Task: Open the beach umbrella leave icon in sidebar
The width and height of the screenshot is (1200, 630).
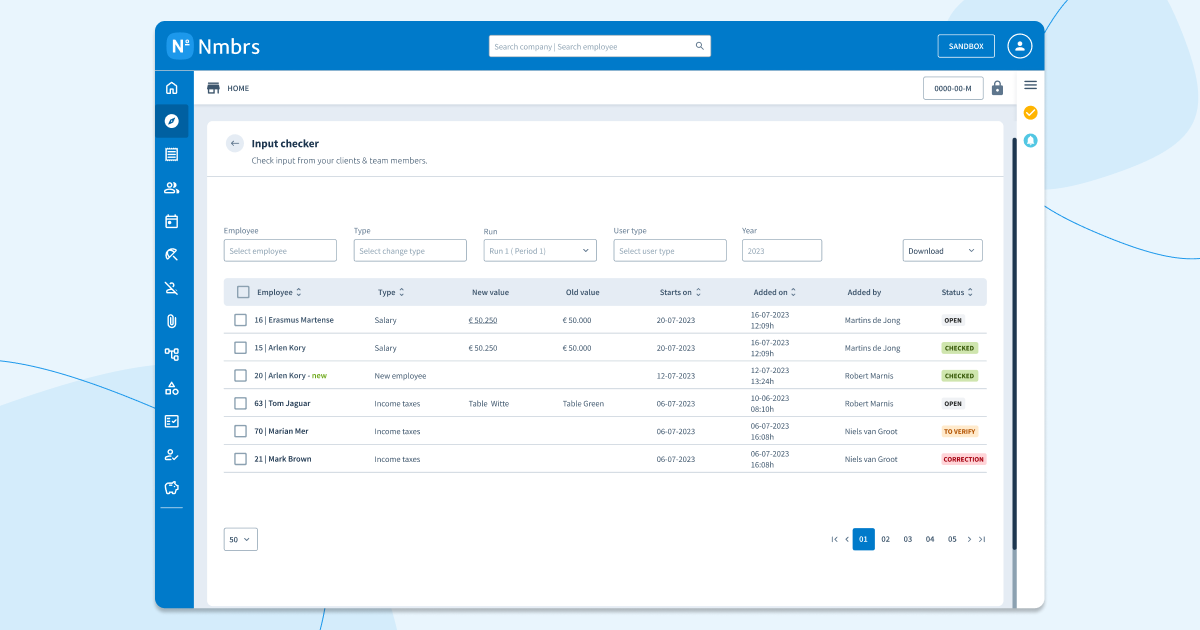Action: point(171,254)
